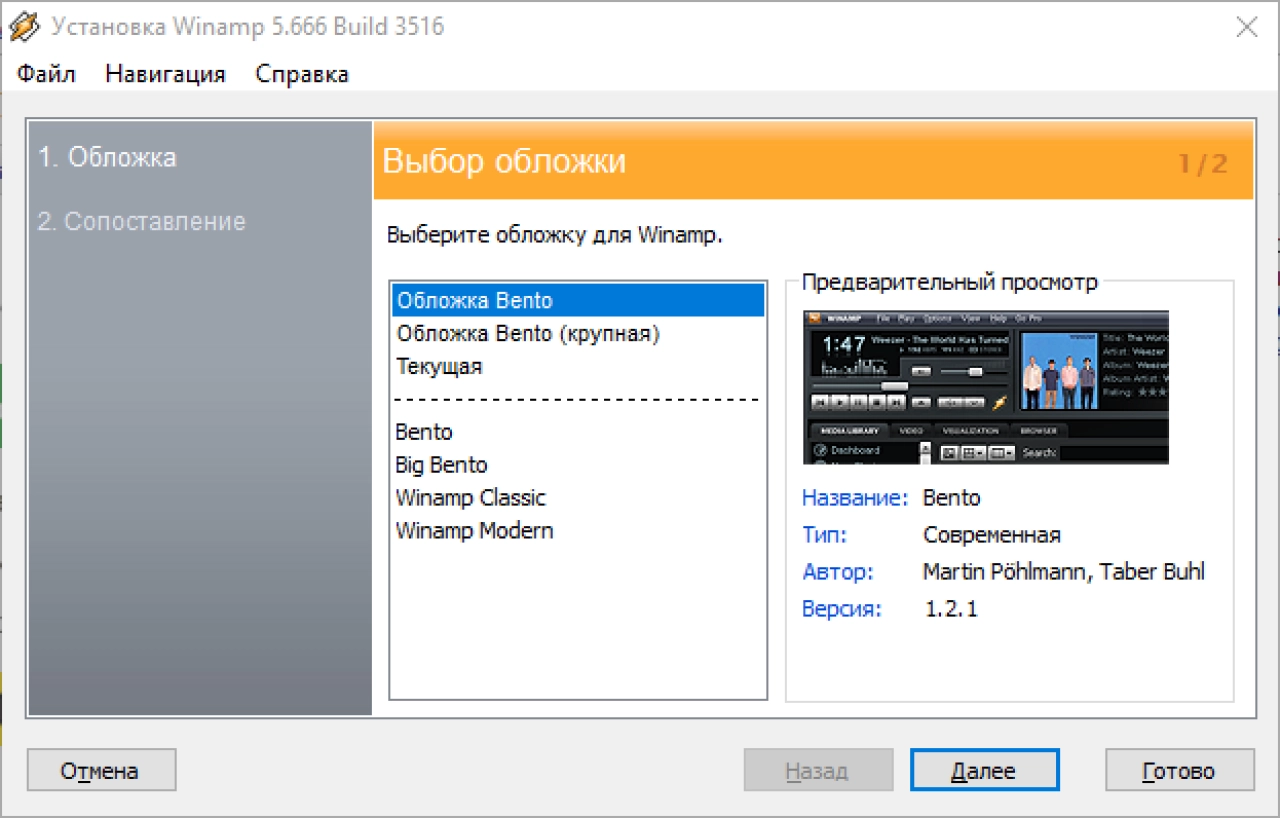
Task: Close the Winamp setup window
Action: tap(1247, 27)
